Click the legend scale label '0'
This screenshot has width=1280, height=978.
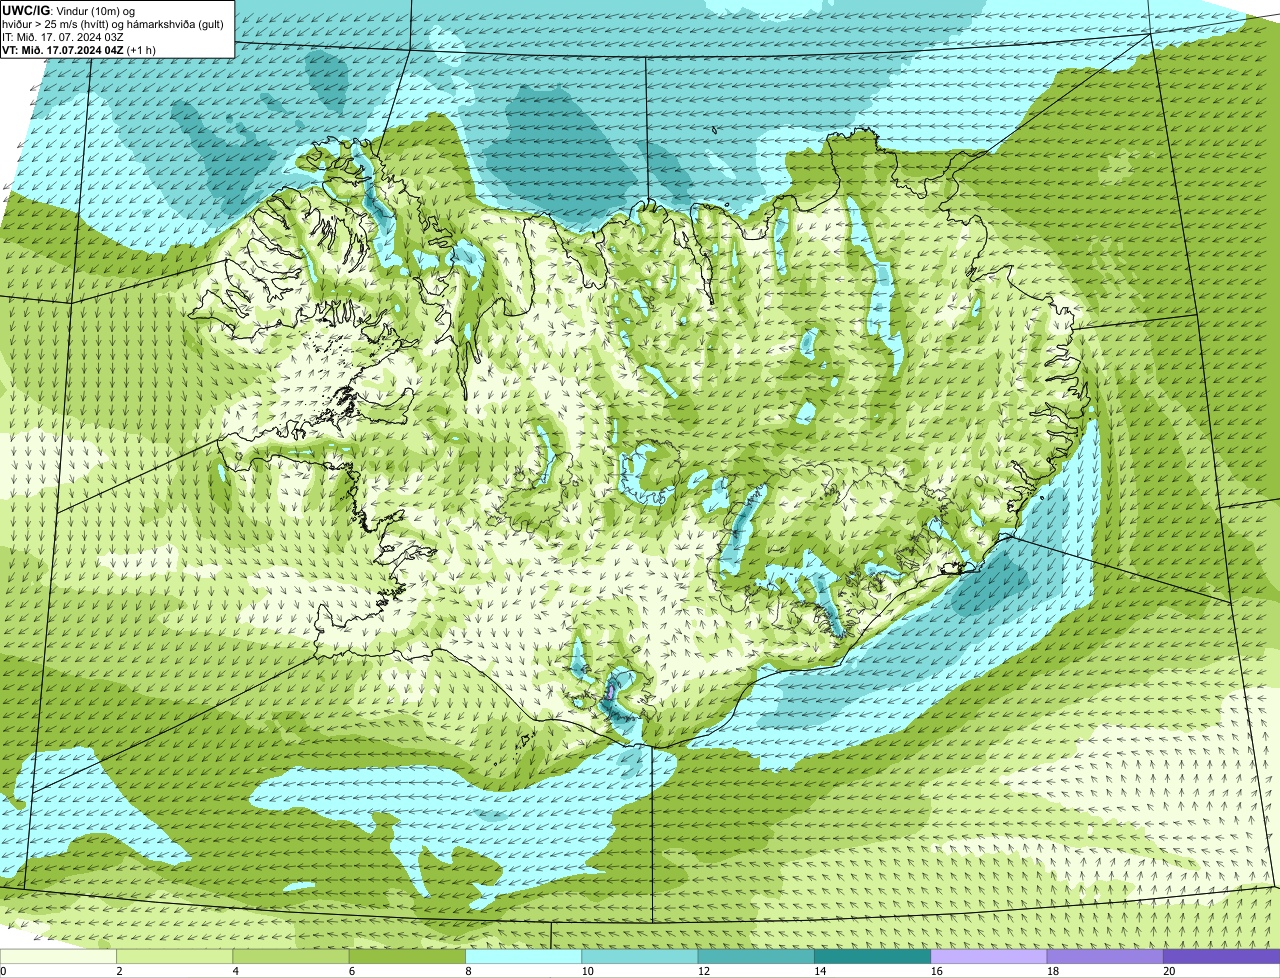tap(3, 970)
